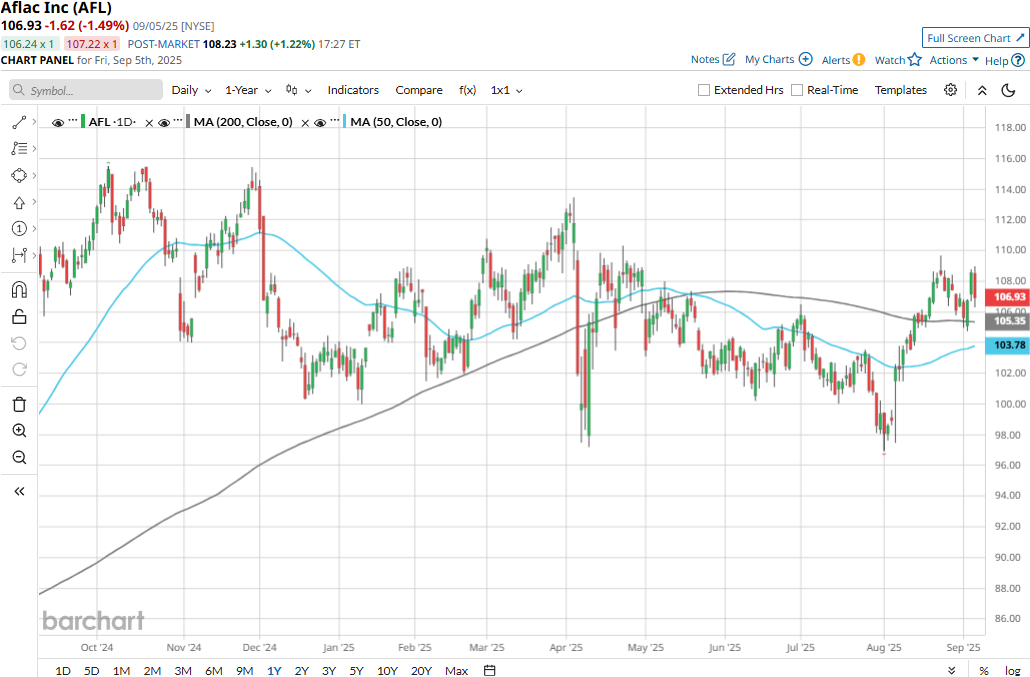1030x677 pixels.
Task: Zoom in on the chart
Action: point(19,431)
